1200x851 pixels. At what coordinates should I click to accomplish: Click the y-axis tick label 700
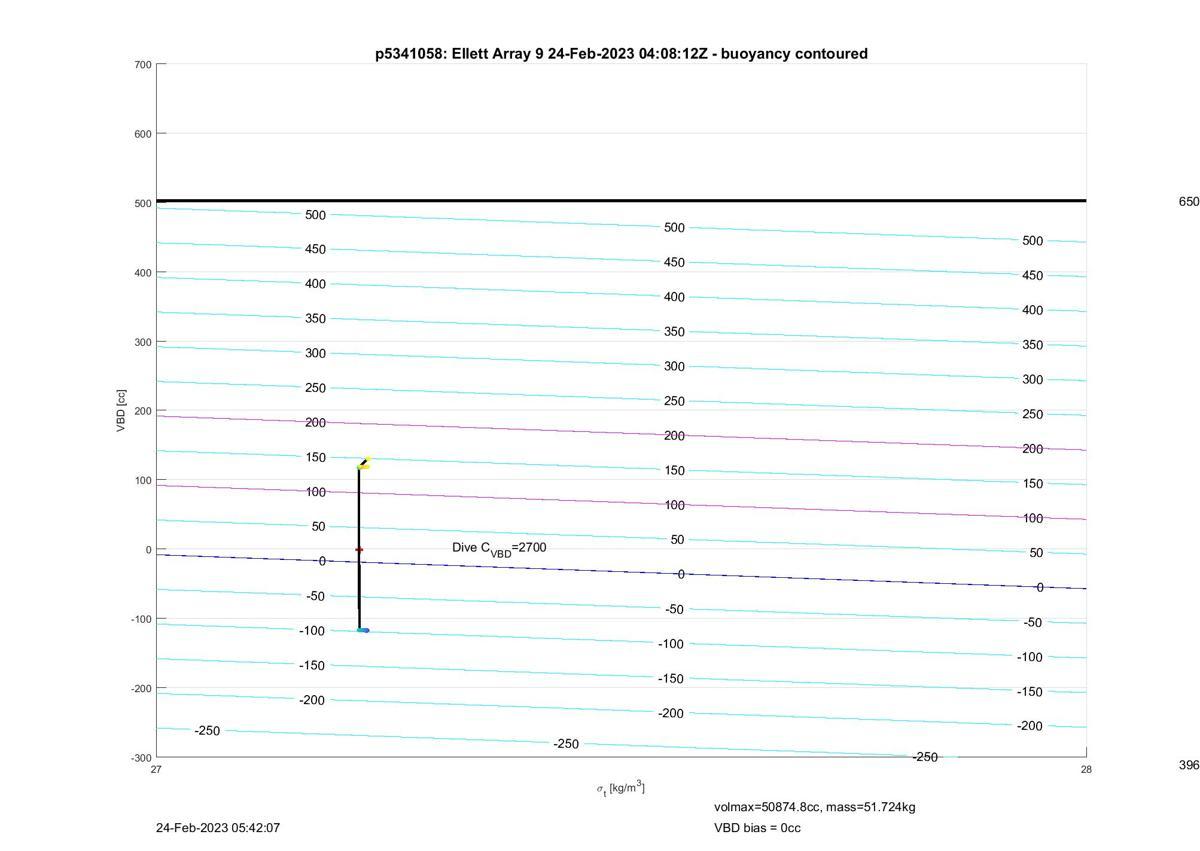pos(142,65)
